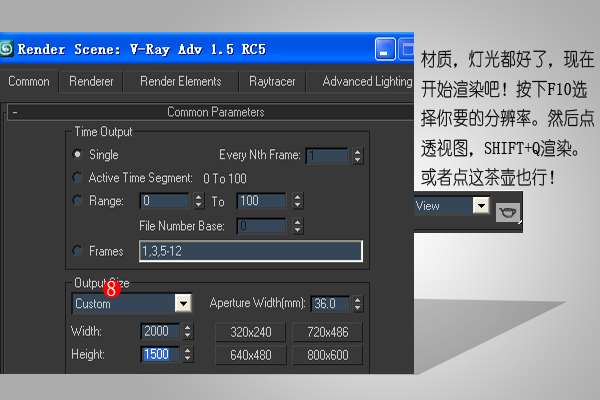Click the Every Nth Frame spinner
Image resolution: width=600 pixels, height=400 pixels.
(357, 155)
